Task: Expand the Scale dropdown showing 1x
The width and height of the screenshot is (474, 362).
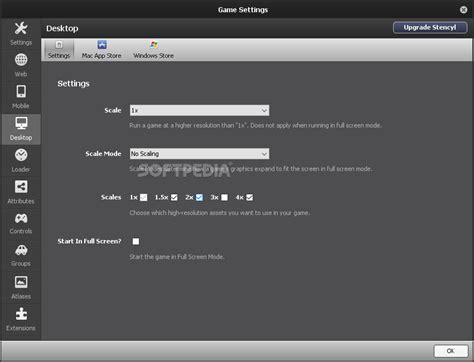Action: pos(199,110)
